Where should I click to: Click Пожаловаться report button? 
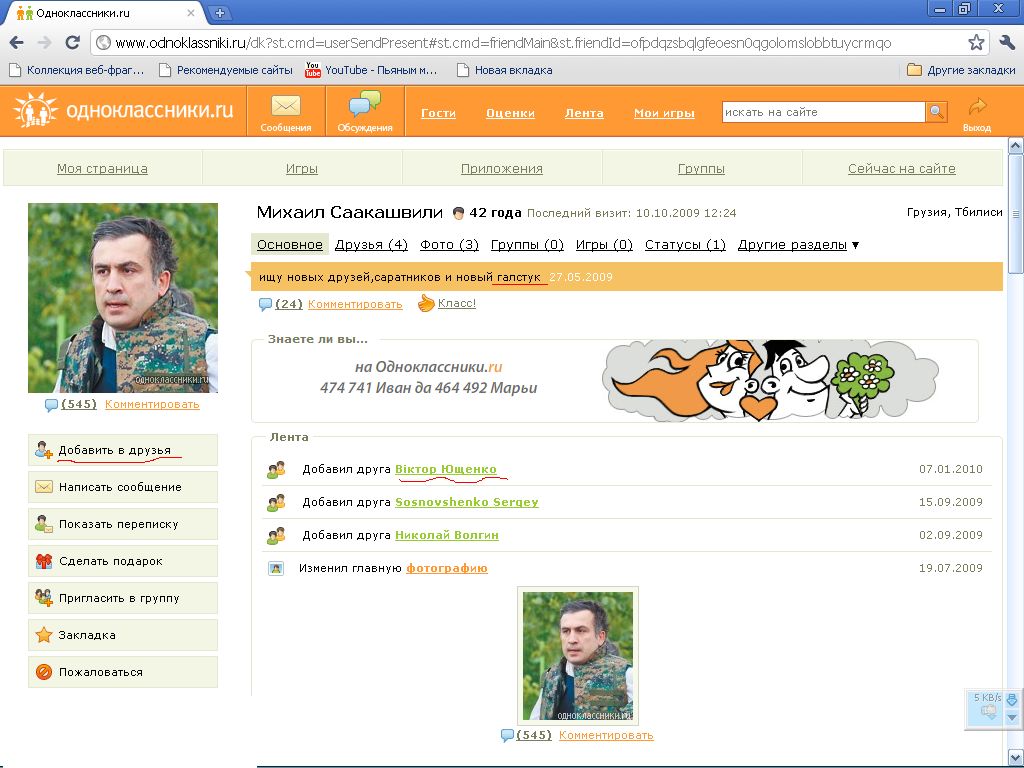tap(123, 672)
